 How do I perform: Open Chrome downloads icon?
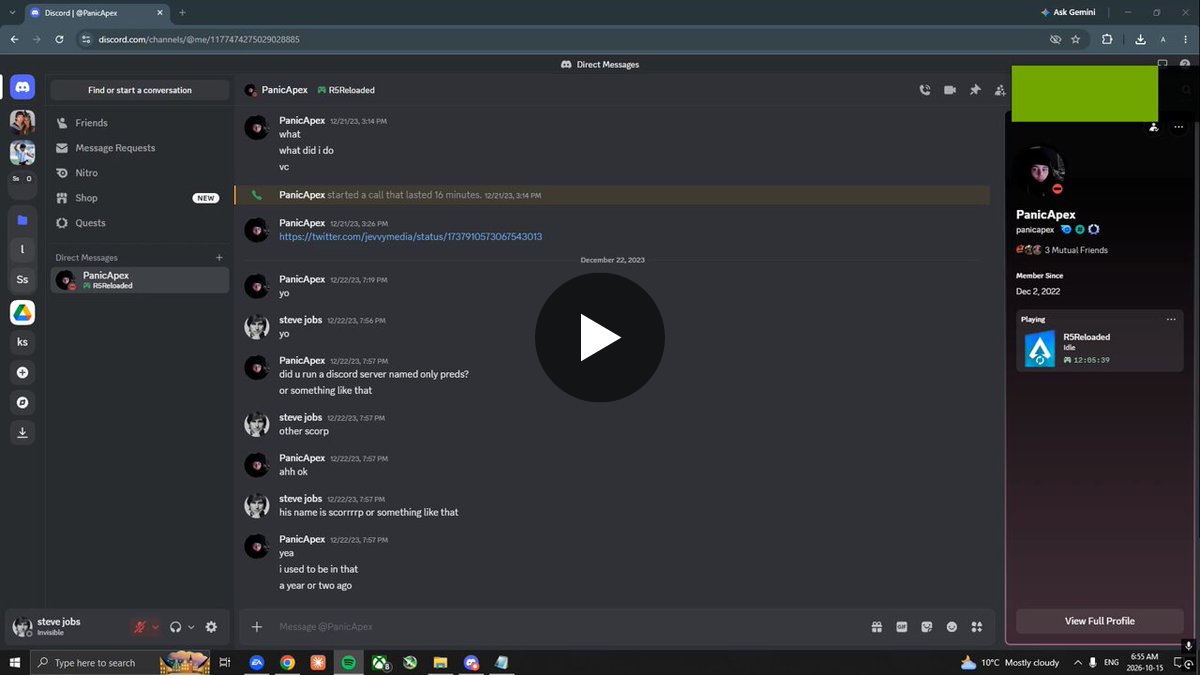pyautogui.click(x=1141, y=39)
